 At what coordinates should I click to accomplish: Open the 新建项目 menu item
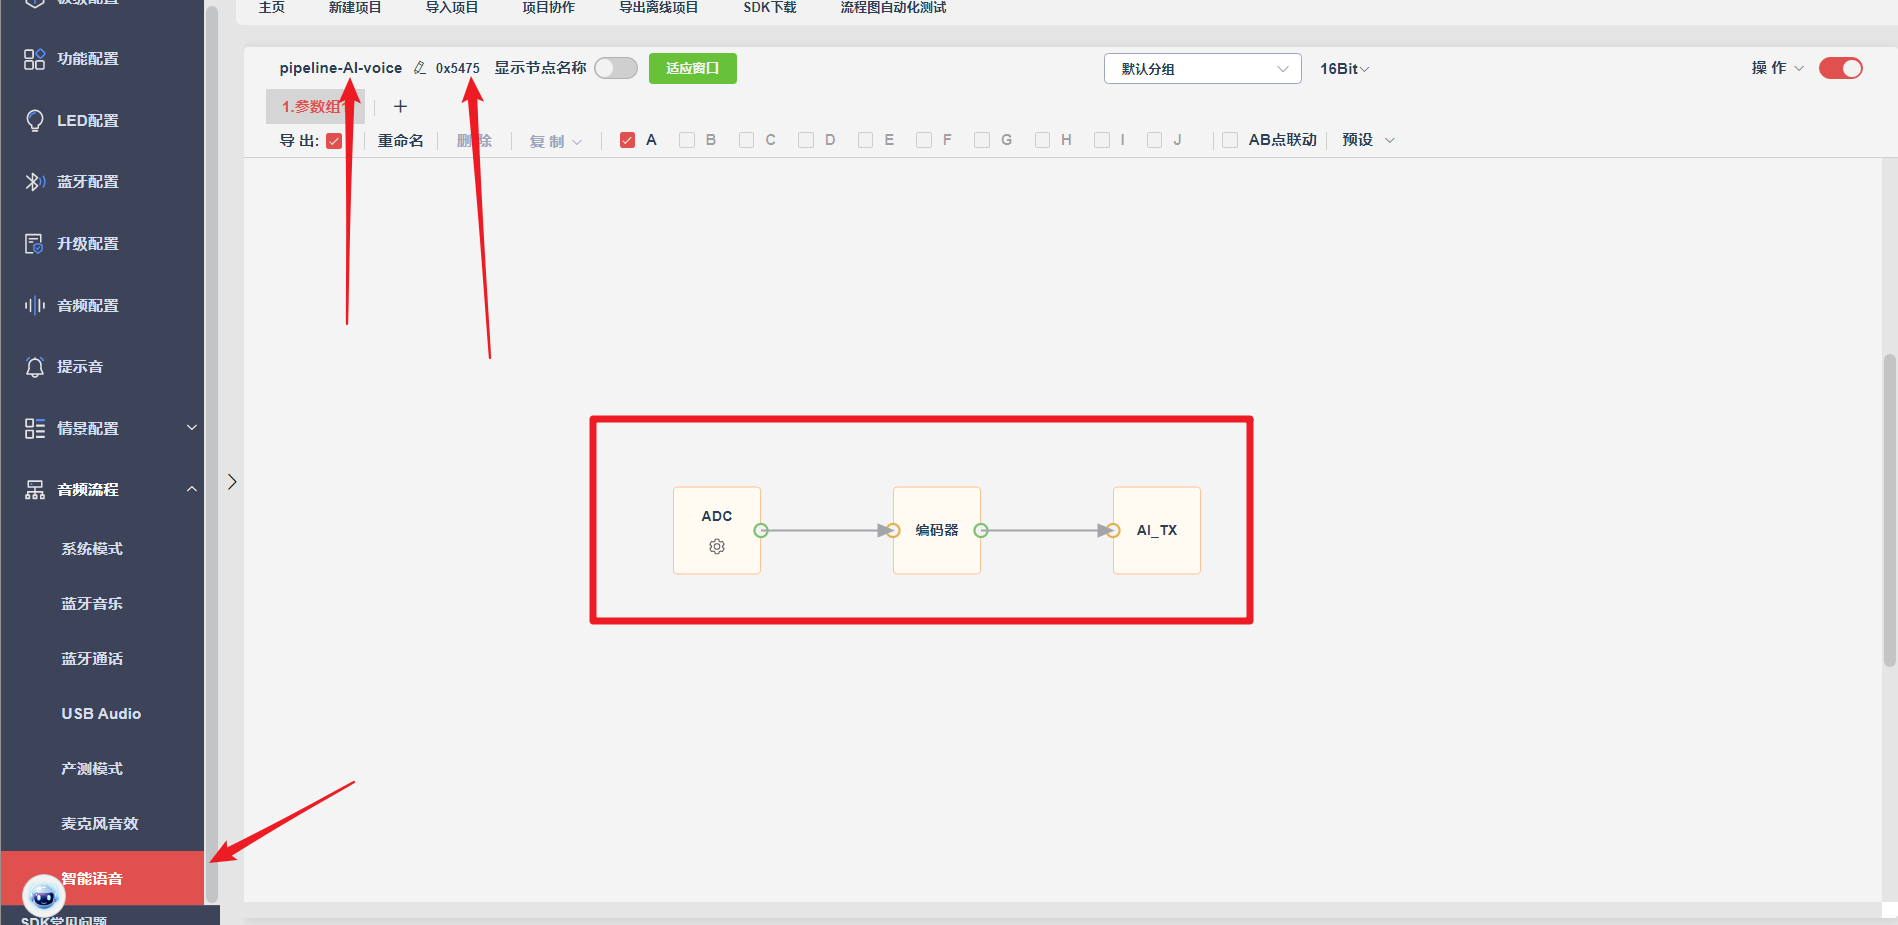point(355,8)
